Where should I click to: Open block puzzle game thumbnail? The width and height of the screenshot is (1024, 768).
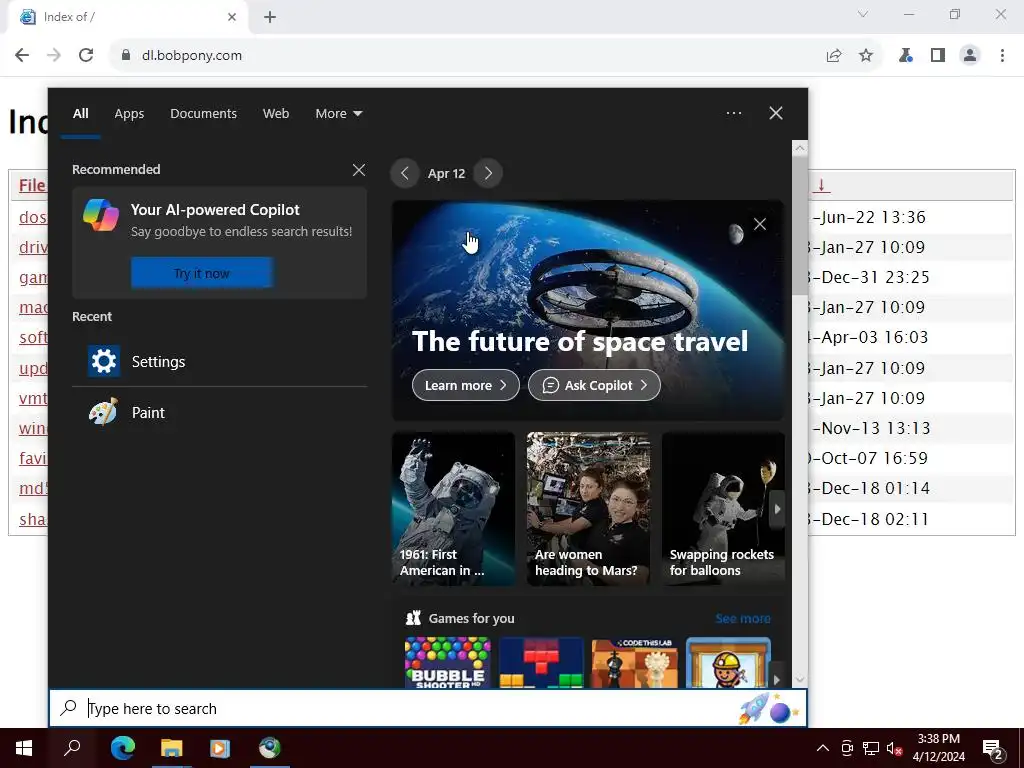(541, 662)
